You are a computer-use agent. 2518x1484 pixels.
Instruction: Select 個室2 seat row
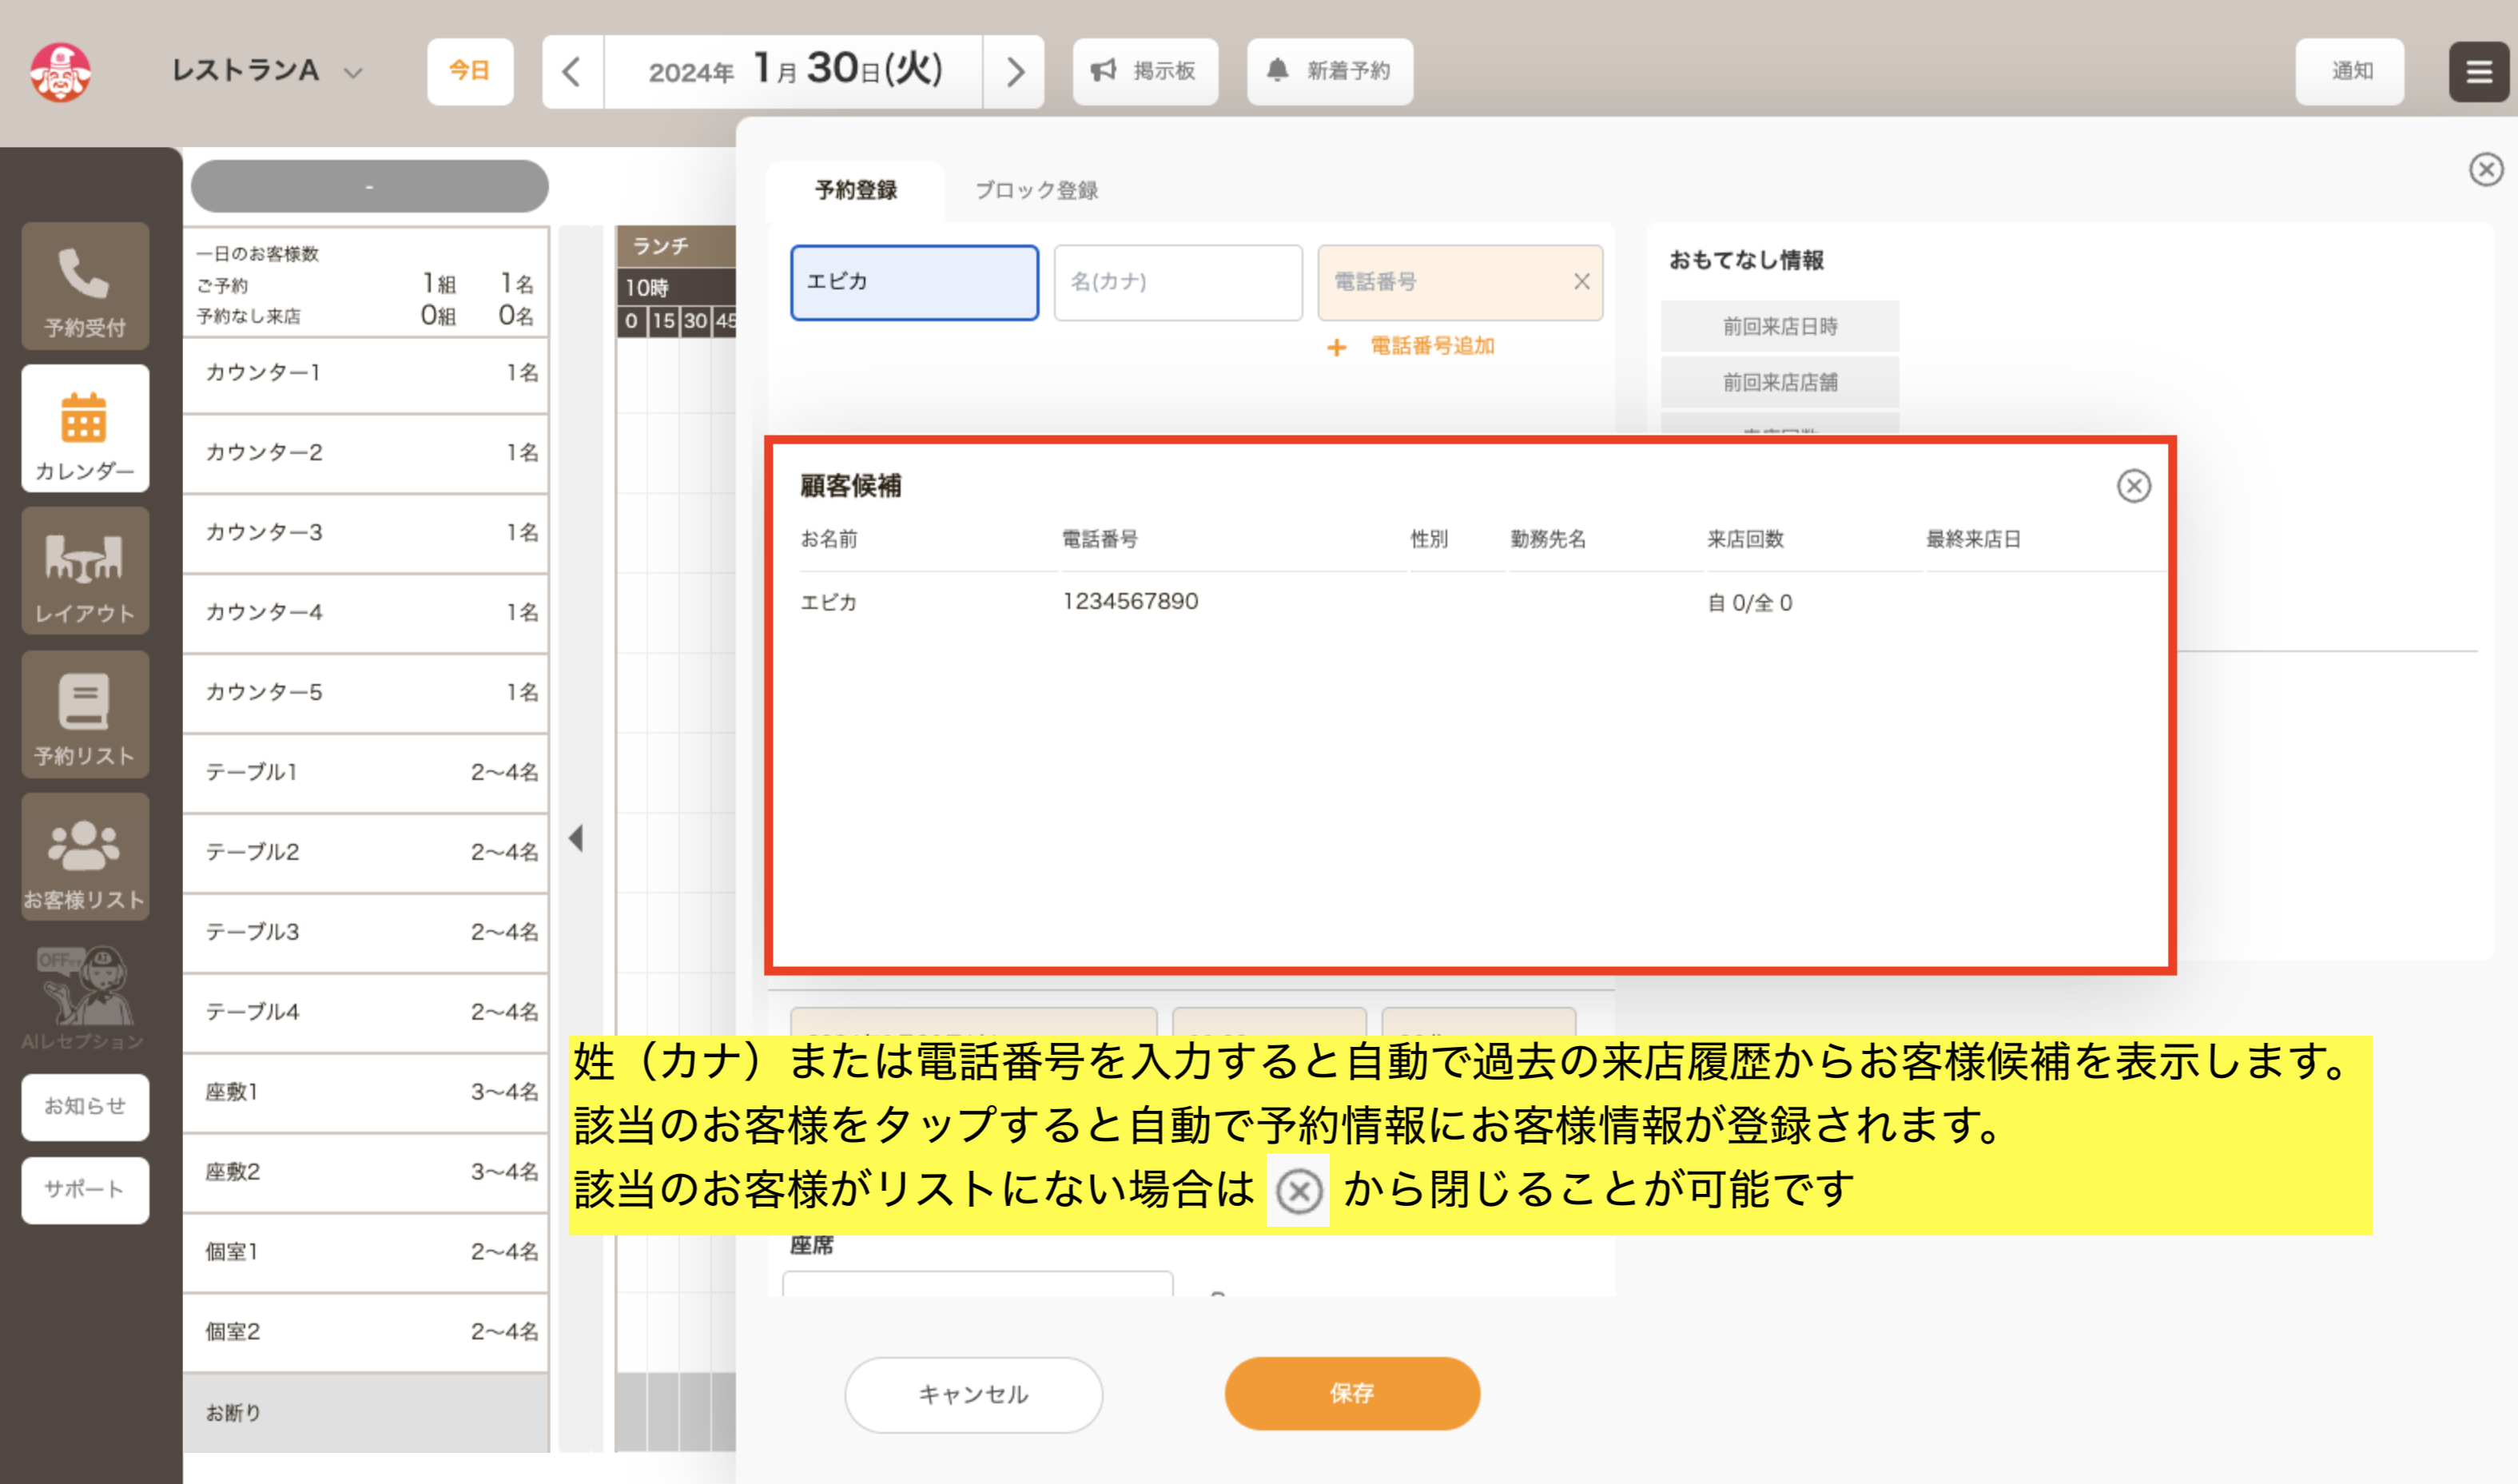366,1333
